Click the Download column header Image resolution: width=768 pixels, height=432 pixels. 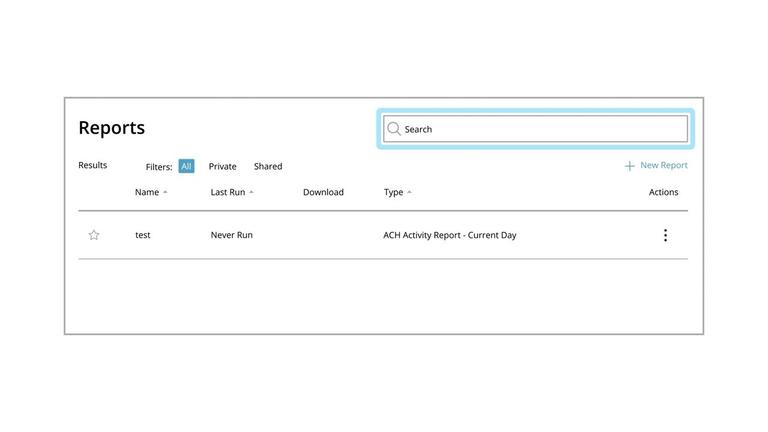coord(323,192)
